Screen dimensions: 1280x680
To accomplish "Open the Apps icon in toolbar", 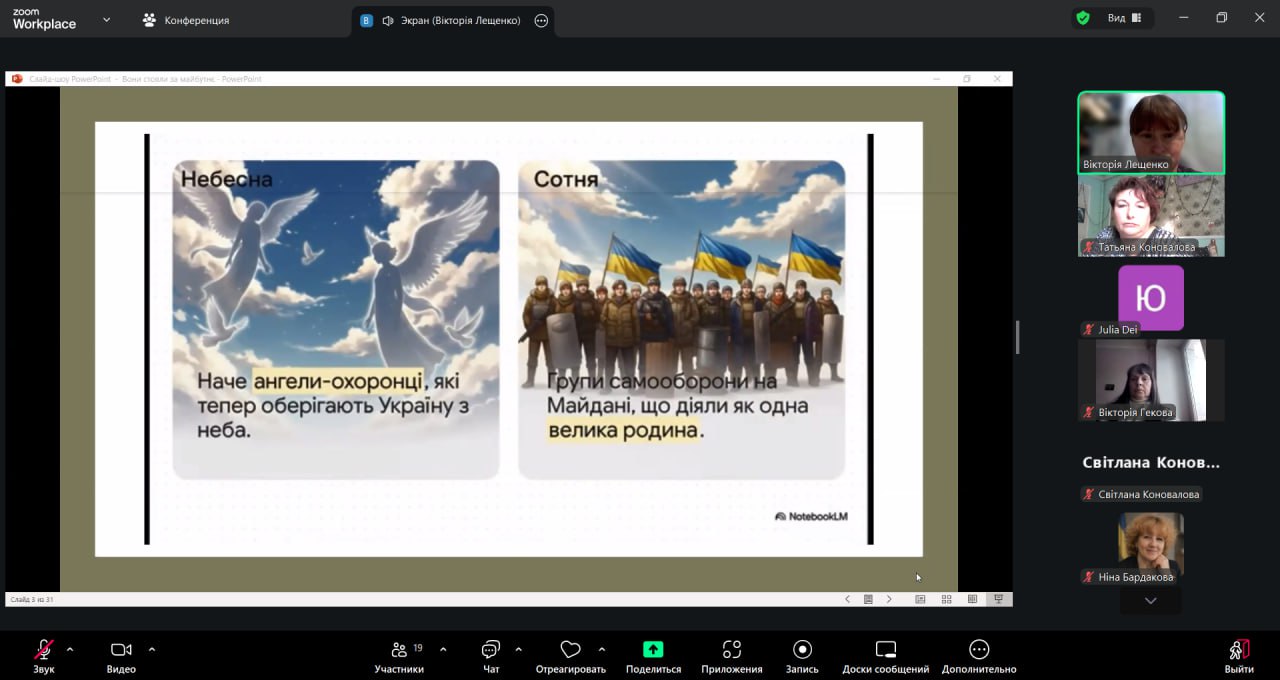I will point(731,650).
